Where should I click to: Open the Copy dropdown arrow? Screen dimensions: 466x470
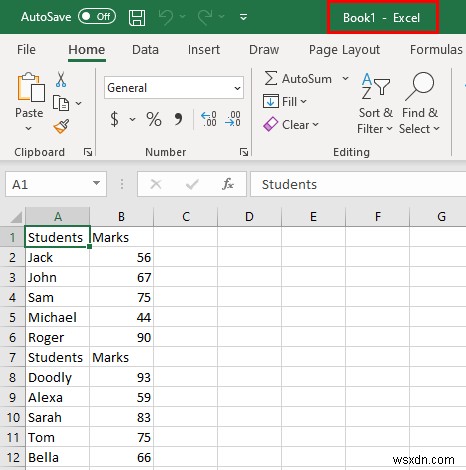(x=78, y=103)
